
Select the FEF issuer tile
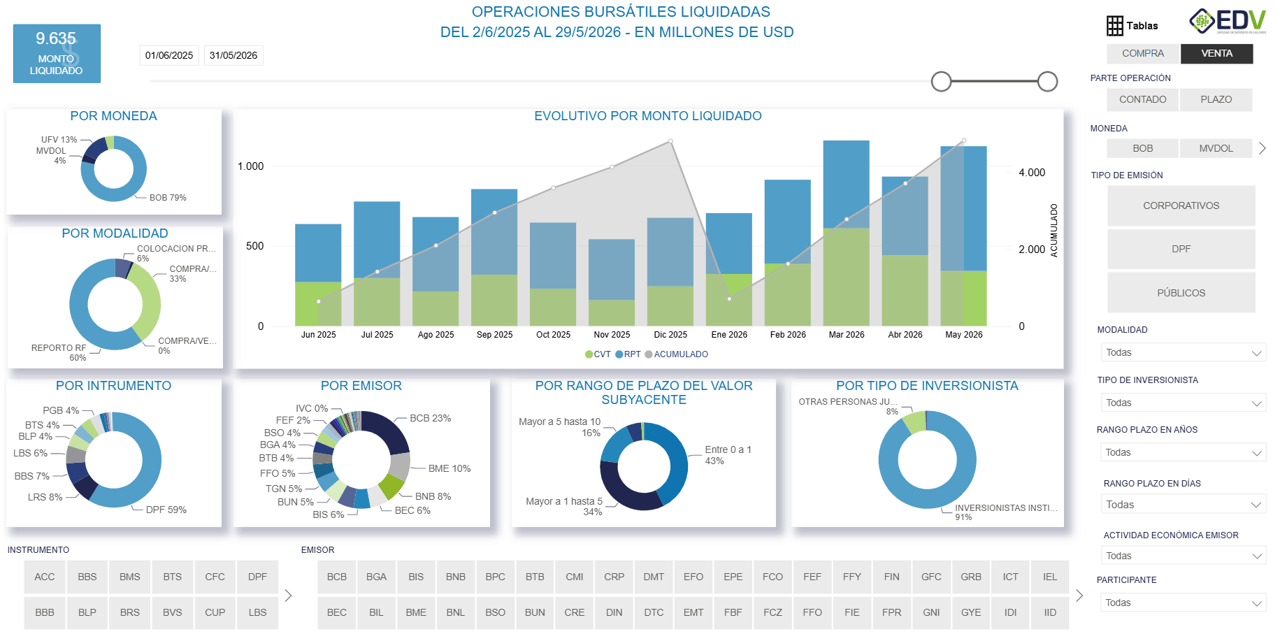point(812,577)
